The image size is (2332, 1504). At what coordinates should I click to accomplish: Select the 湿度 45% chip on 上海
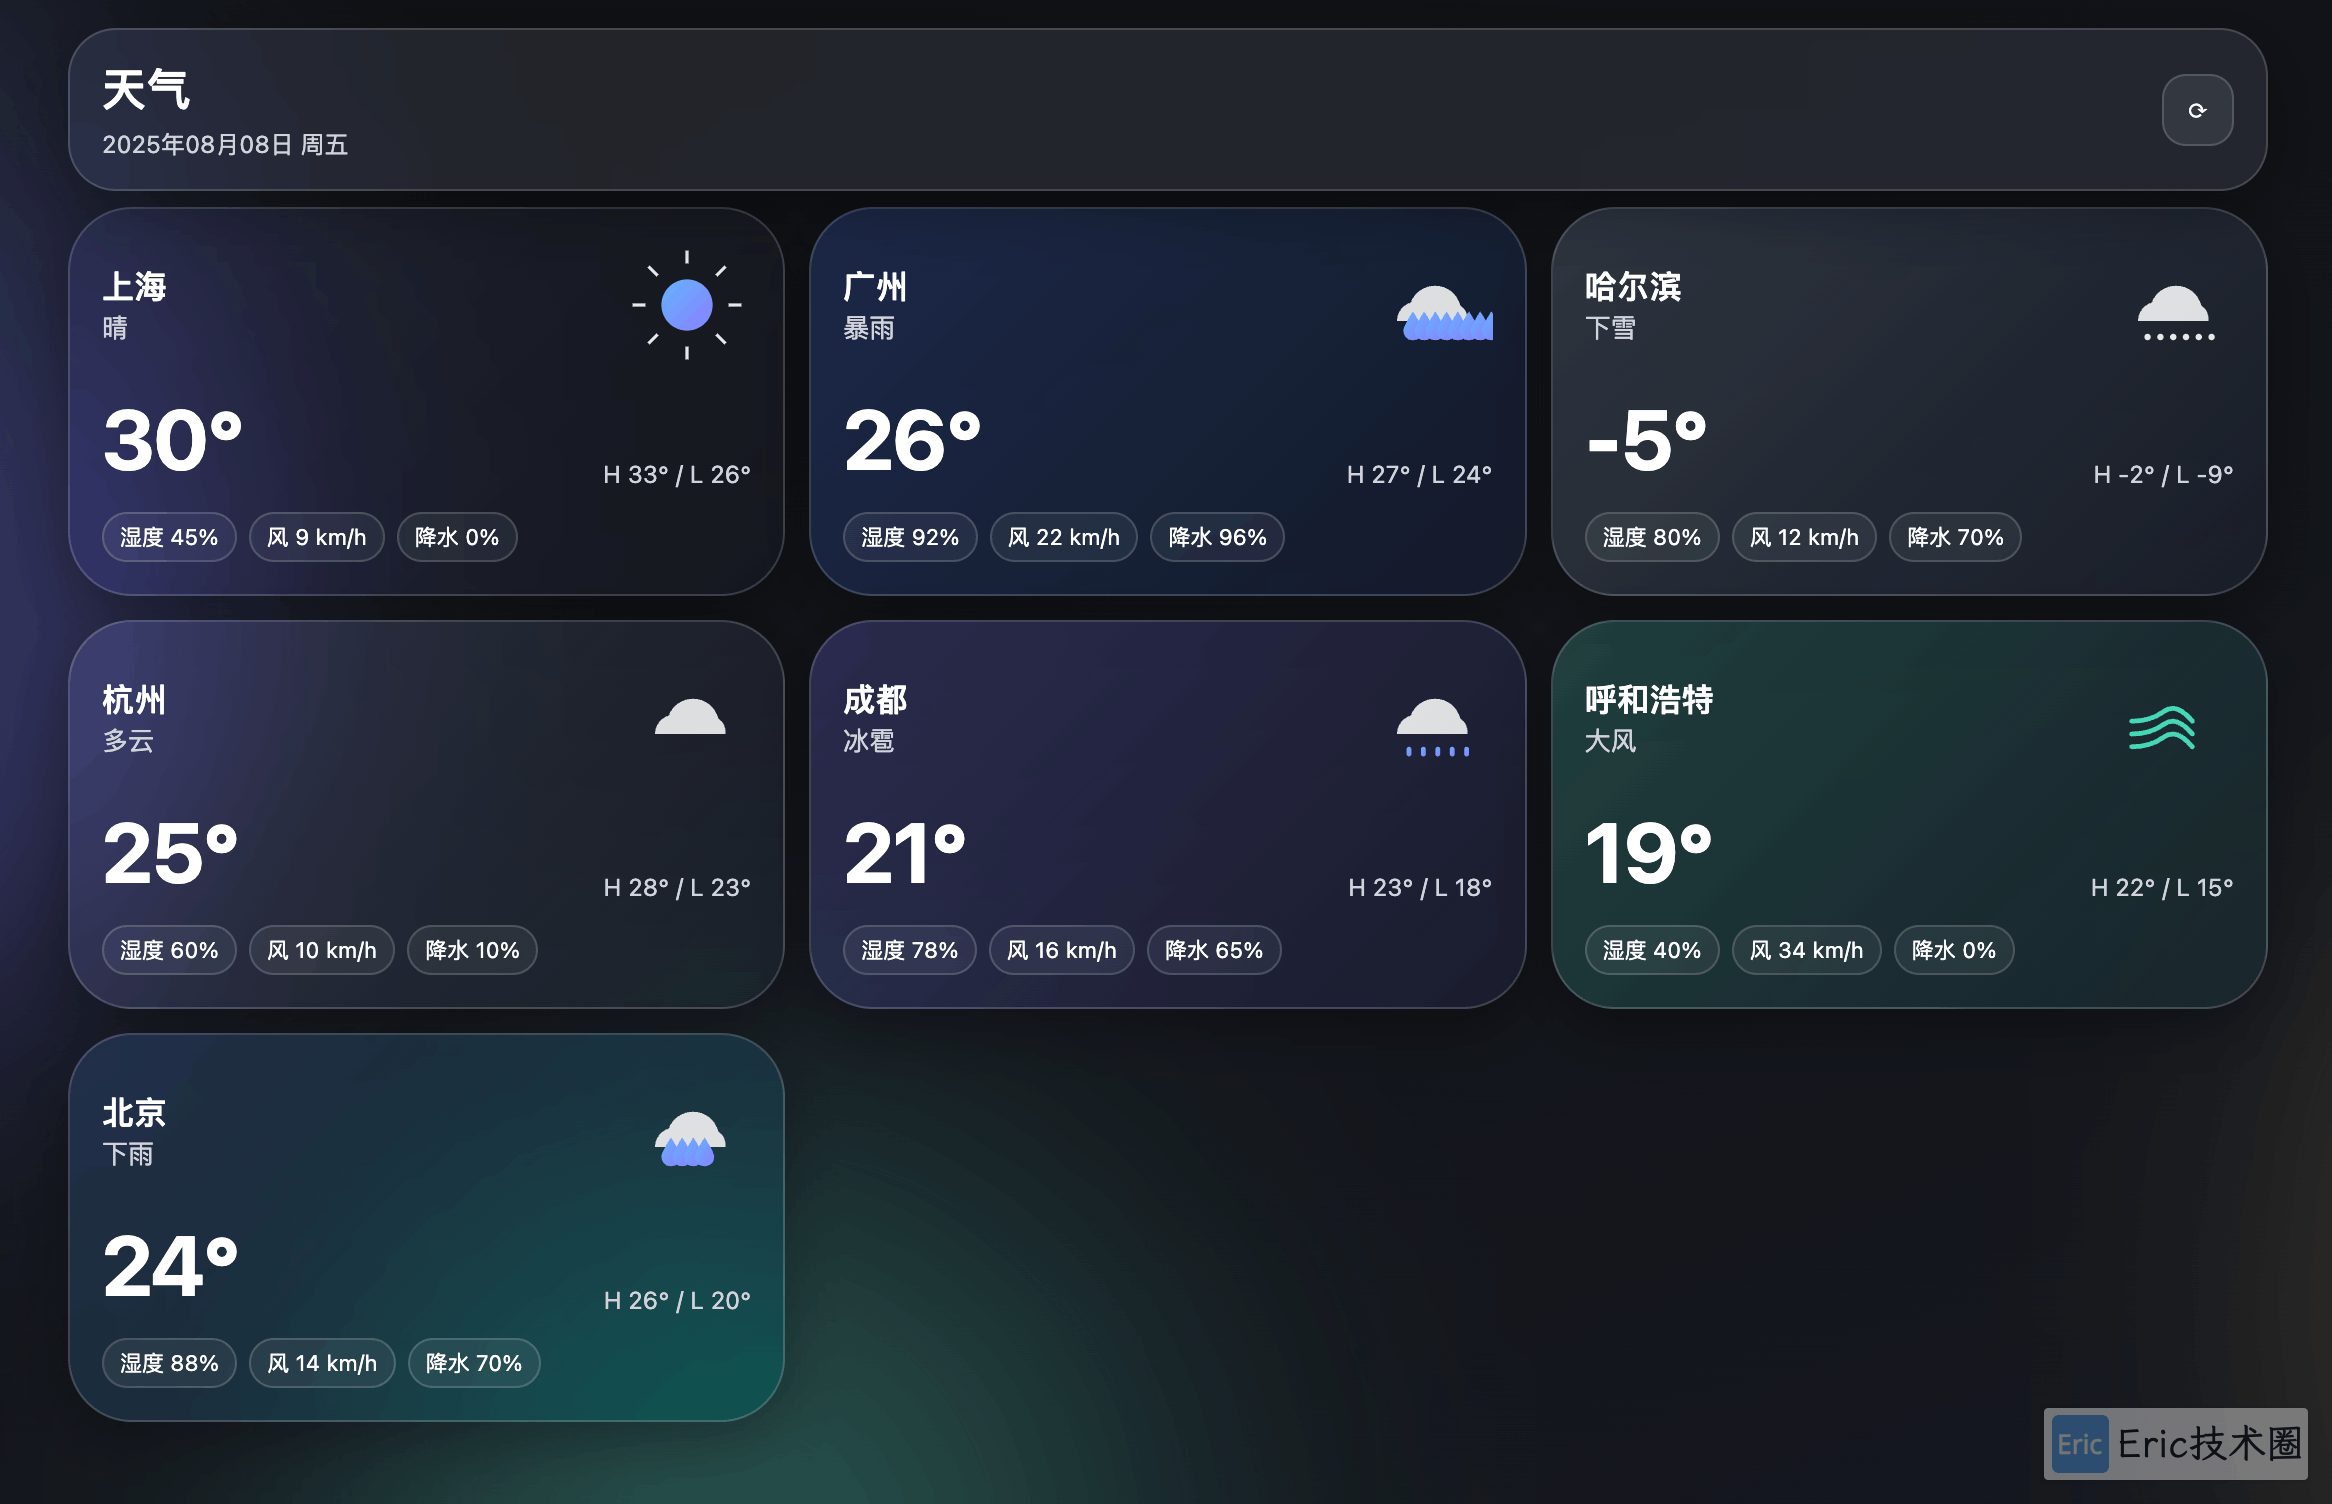pos(169,537)
